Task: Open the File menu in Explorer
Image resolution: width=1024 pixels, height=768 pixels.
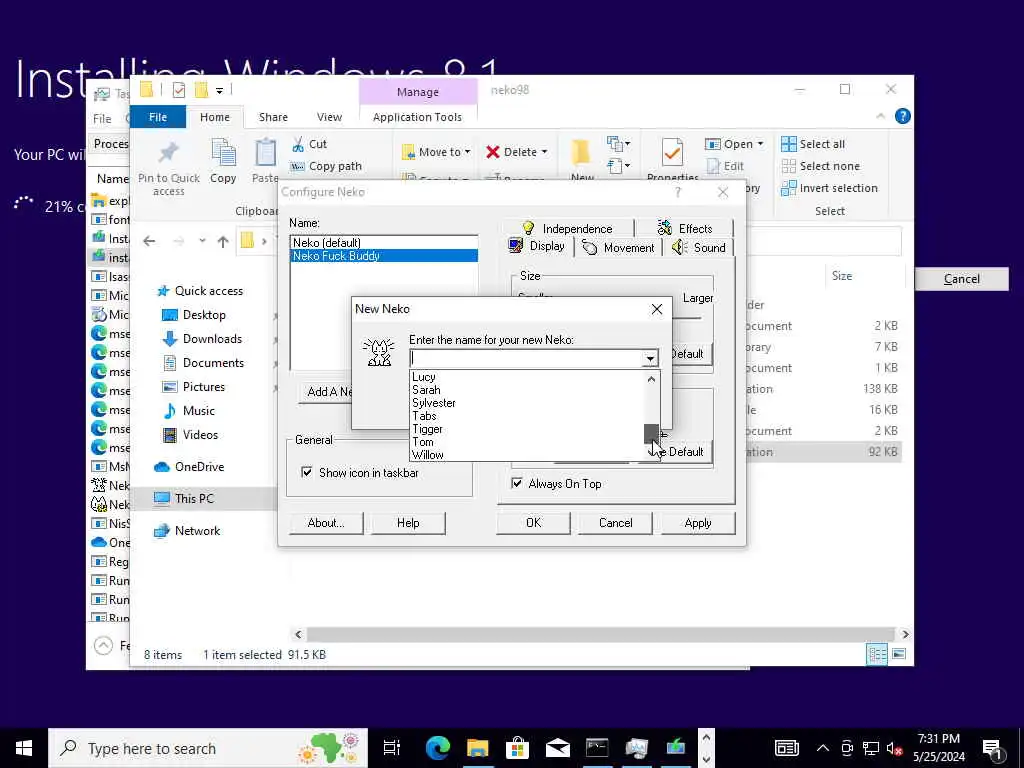Action: coord(158,117)
